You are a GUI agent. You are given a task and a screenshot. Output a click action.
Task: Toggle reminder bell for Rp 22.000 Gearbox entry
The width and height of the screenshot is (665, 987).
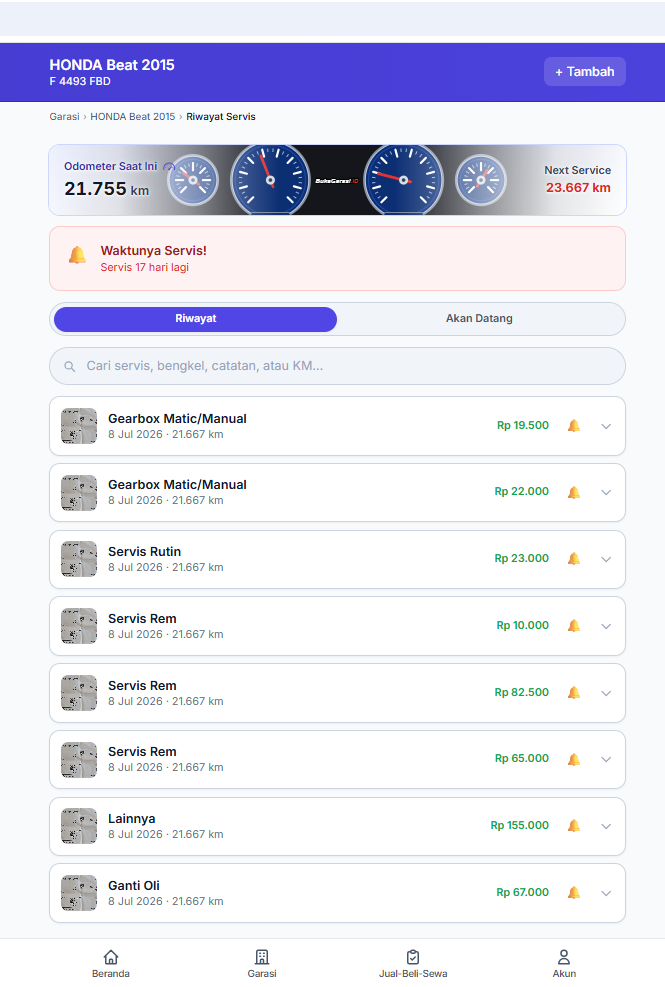point(574,492)
